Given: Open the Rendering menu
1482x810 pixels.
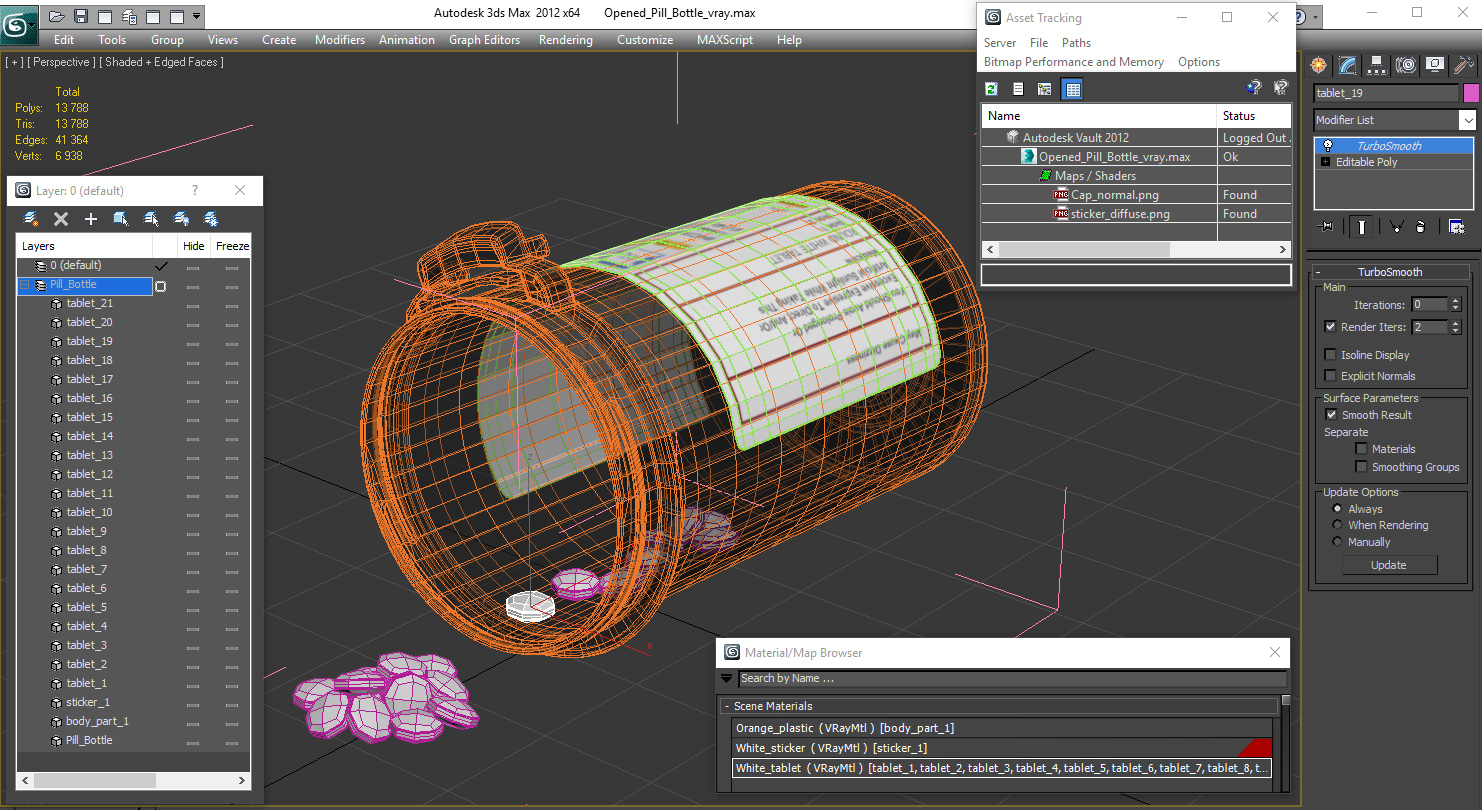Looking at the screenshot, I should coord(565,40).
